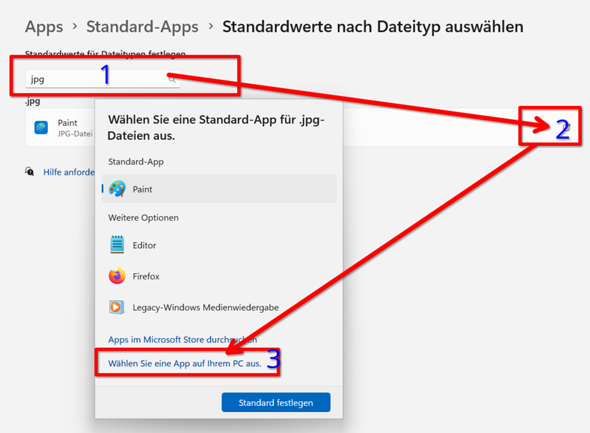Open the external link icon at row end
The image size is (590, 433).
tap(567, 127)
